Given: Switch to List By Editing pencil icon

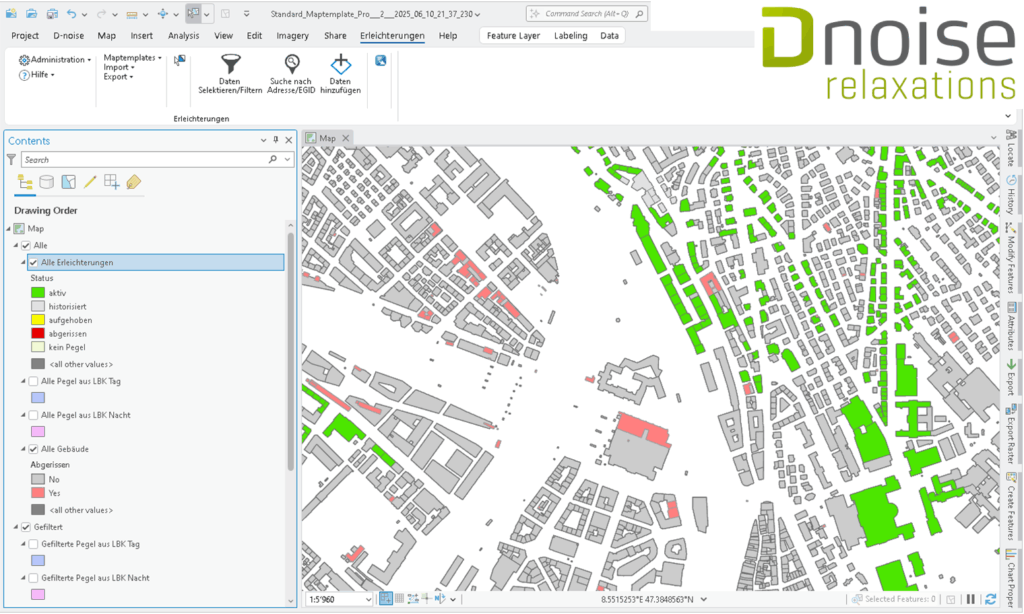Looking at the screenshot, I should pyautogui.click(x=90, y=182).
